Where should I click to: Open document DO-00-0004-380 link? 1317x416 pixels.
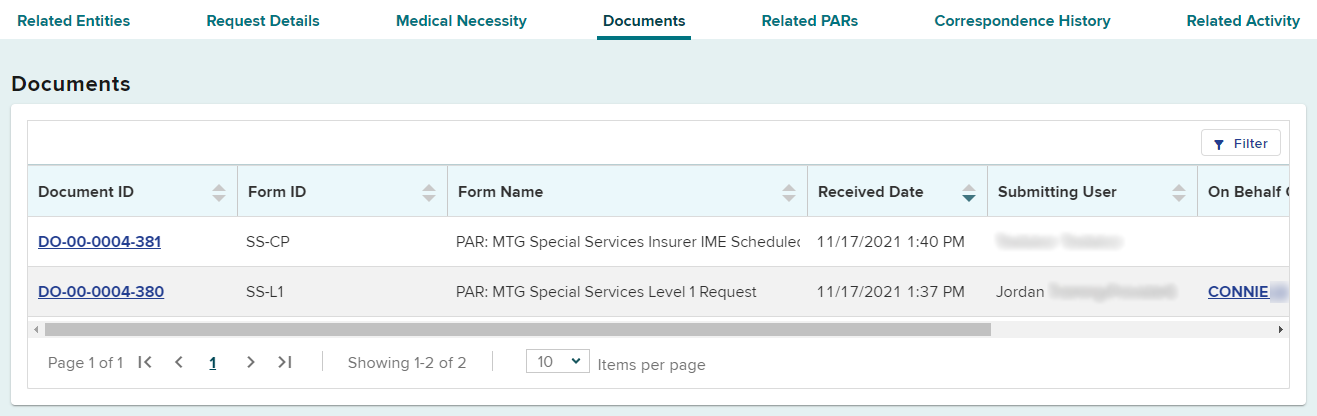pyautogui.click(x=101, y=292)
